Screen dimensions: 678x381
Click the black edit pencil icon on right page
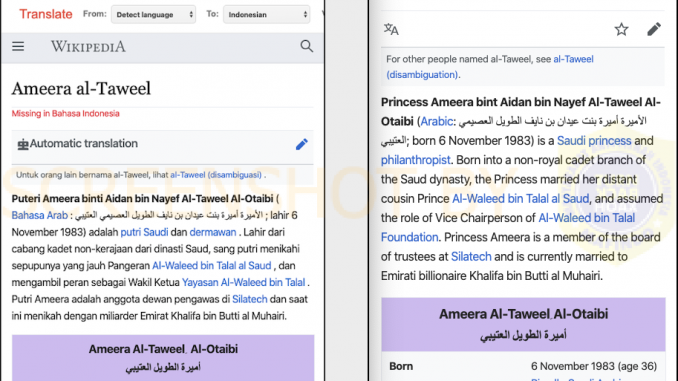(x=654, y=29)
